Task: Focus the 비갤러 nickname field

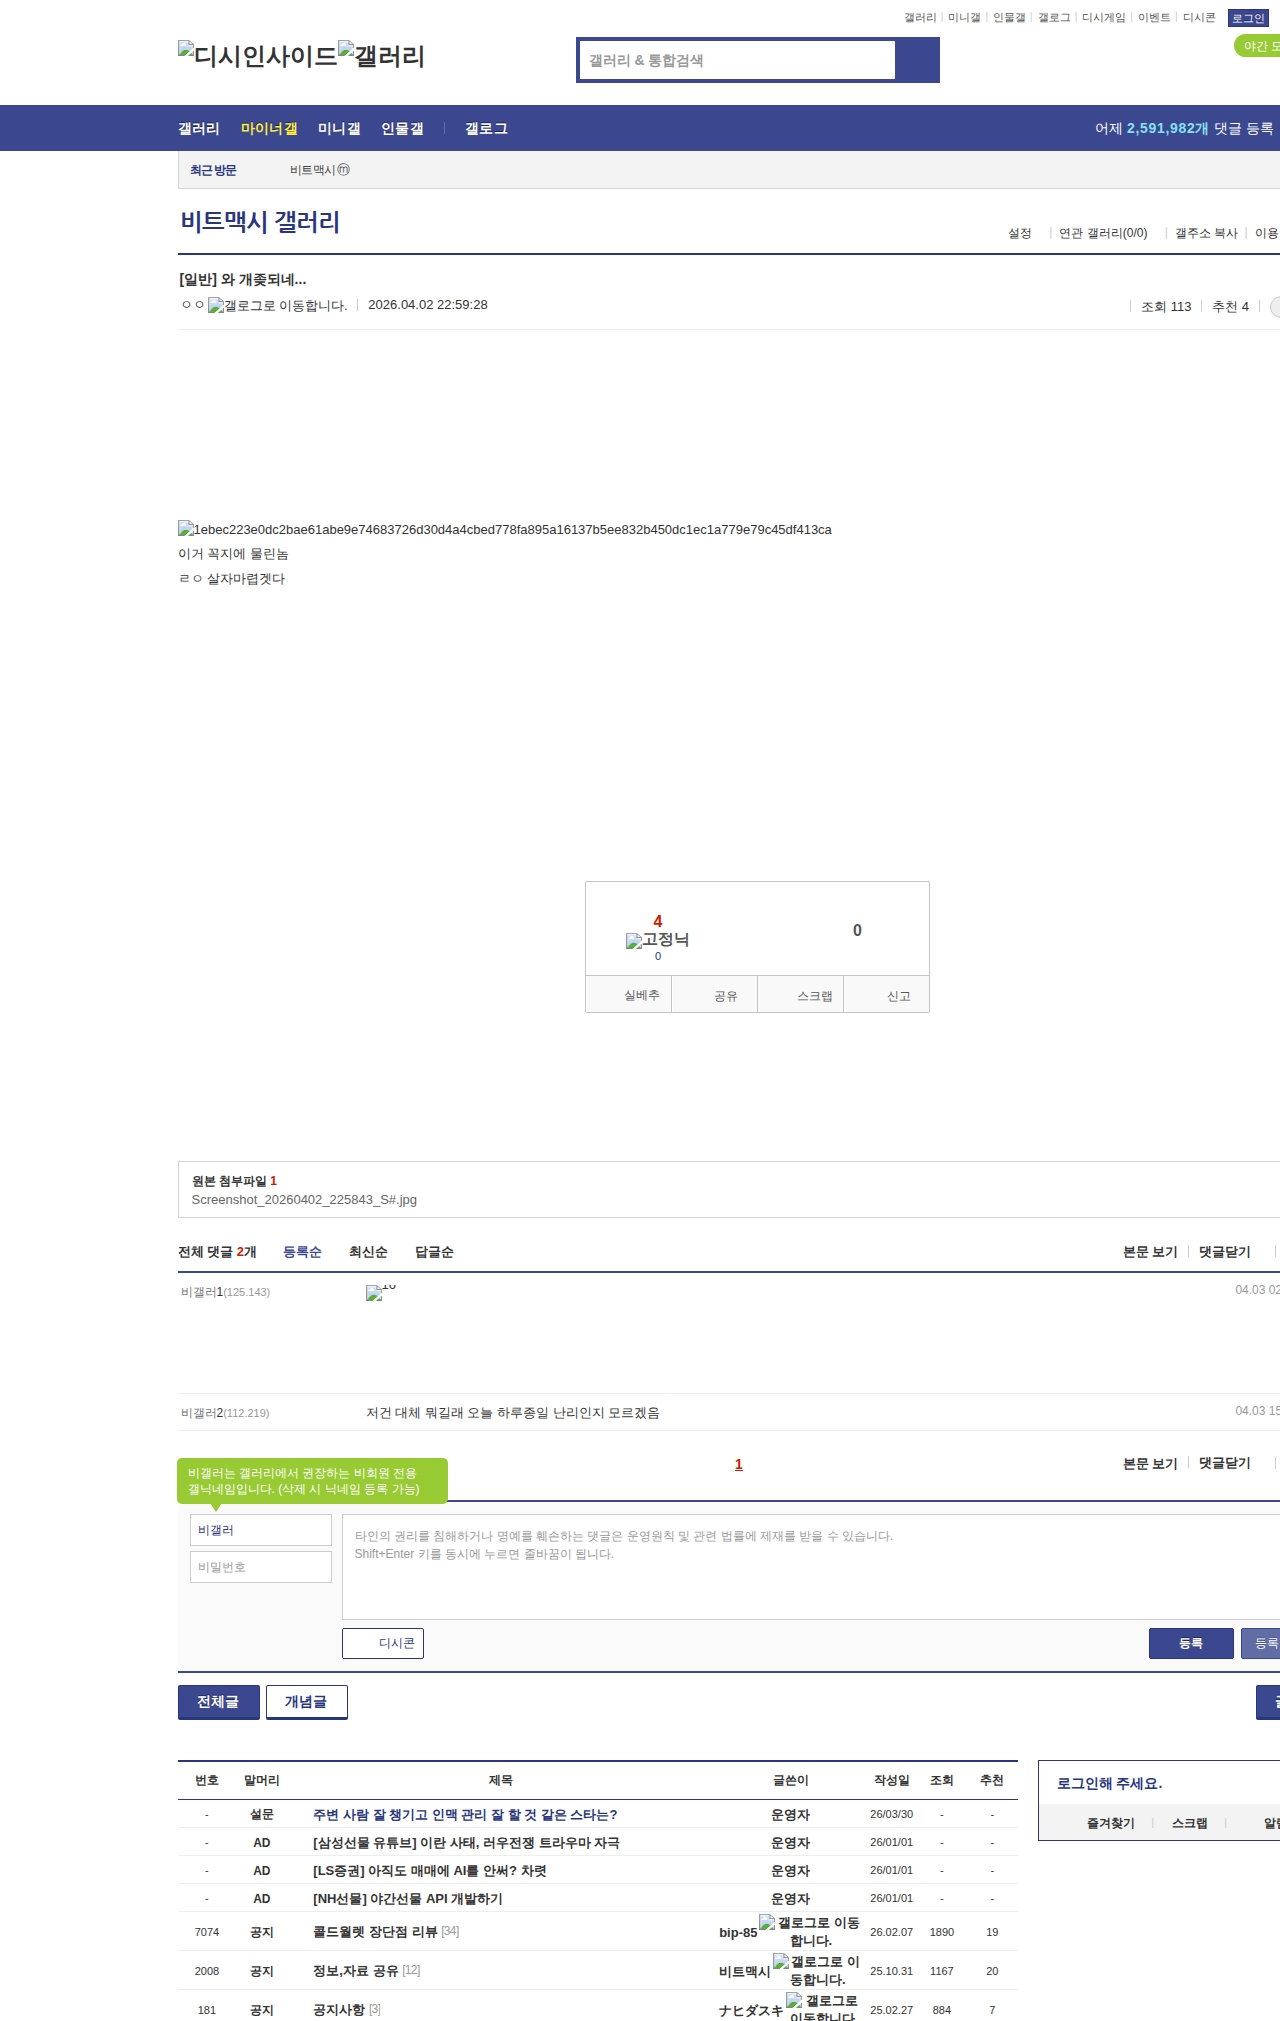Action: pos(261,1530)
